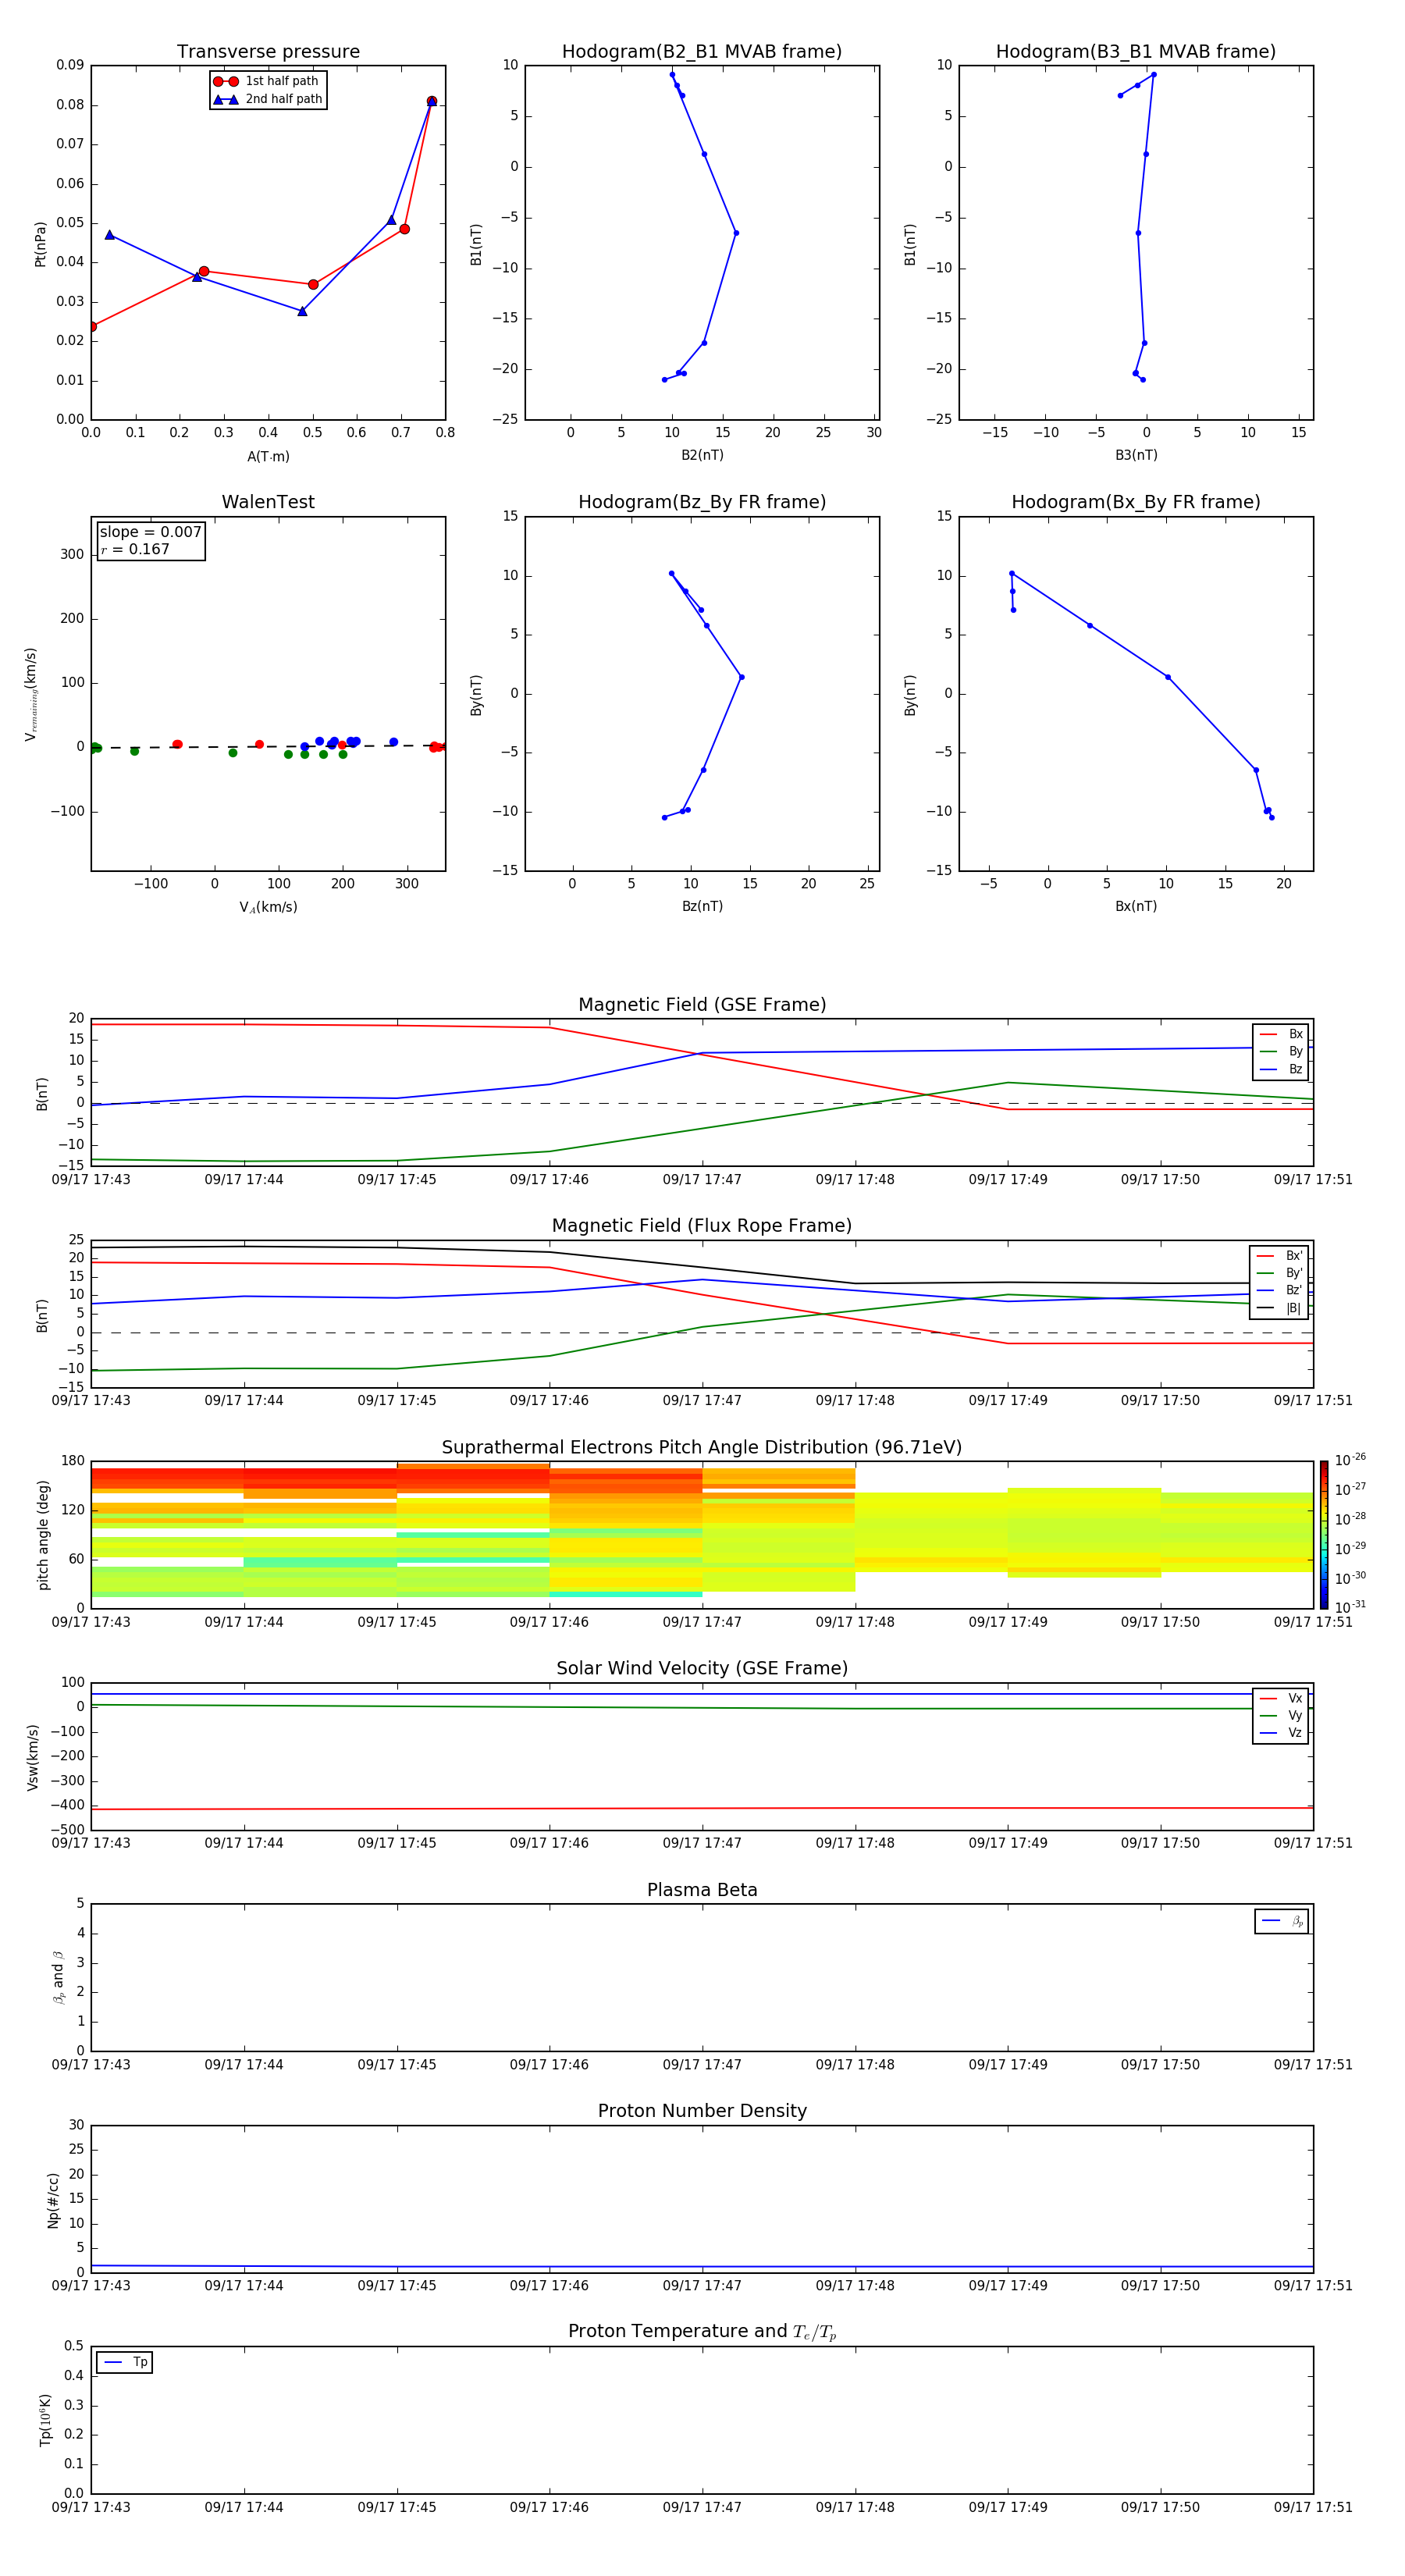The image size is (1405, 2576).
Task: Click the 'Bx(nT)' x-axis label
Action: pyautogui.click(x=1136, y=906)
